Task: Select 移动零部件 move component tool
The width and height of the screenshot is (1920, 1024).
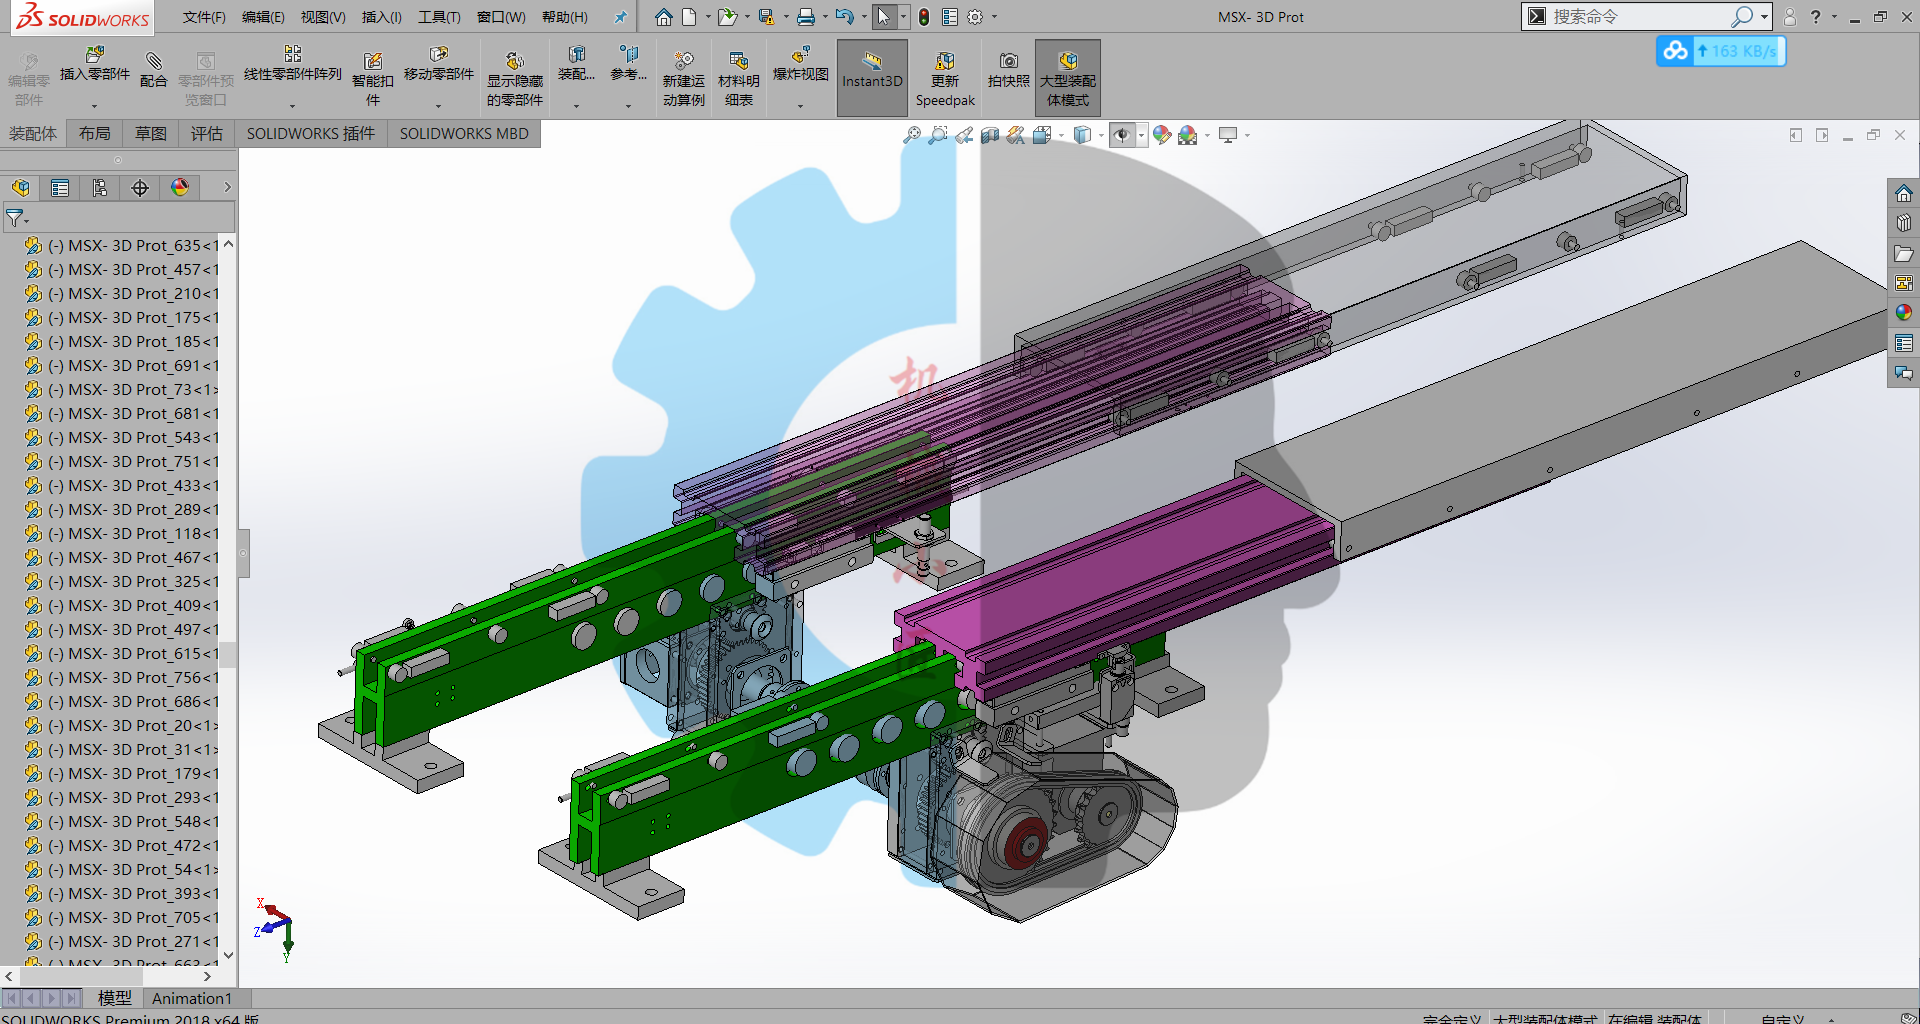Action: tap(438, 65)
